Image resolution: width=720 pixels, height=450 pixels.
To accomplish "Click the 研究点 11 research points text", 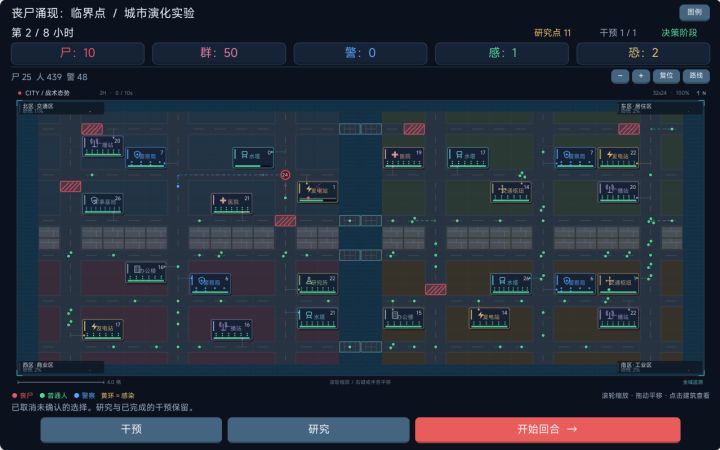I will 552,33.
